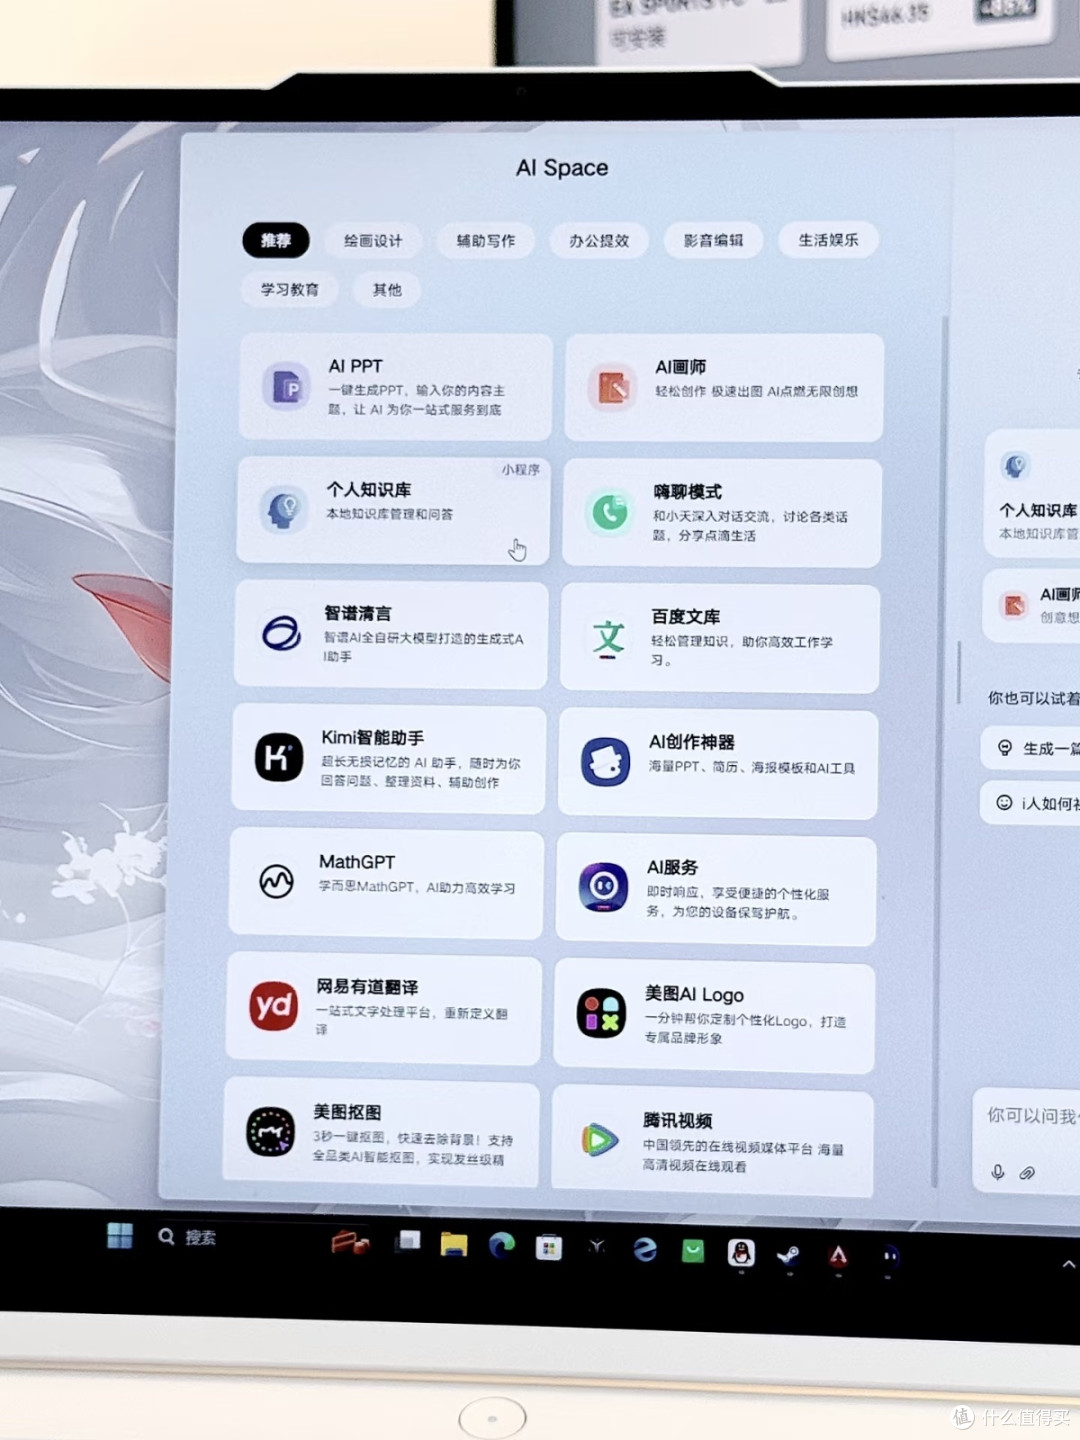1080x1440 pixels.
Task: Open the 网易有道翻译 yd icon
Action: tap(274, 1006)
